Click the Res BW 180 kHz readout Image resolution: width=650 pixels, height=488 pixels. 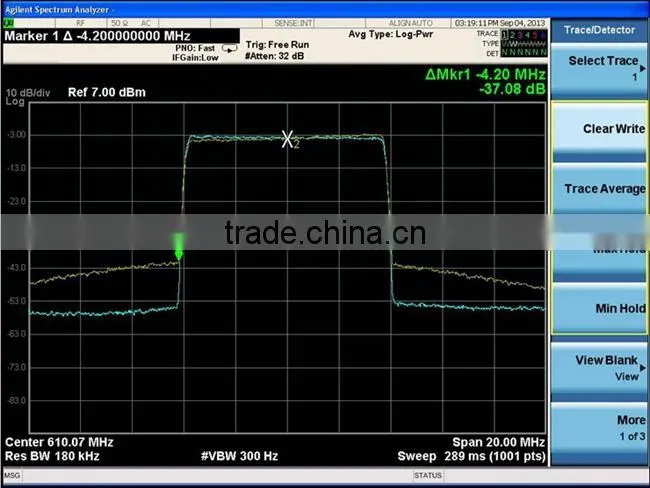[52, 456]
